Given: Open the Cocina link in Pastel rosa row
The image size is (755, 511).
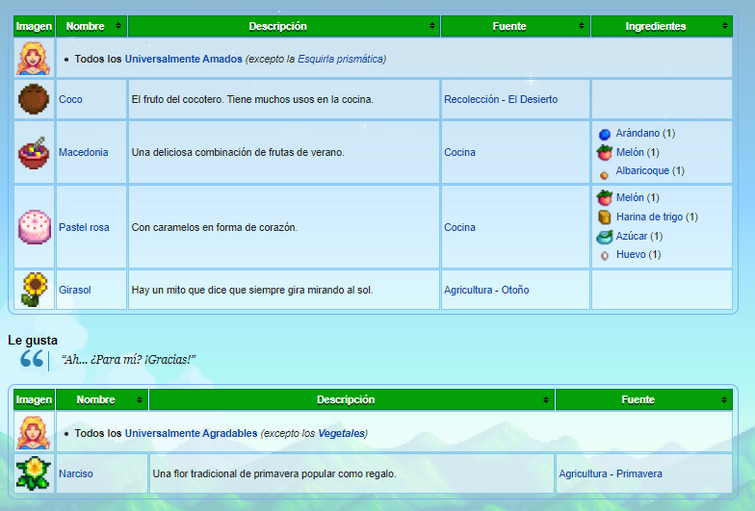Looking at the screenshot, I should tap(459, 227).
